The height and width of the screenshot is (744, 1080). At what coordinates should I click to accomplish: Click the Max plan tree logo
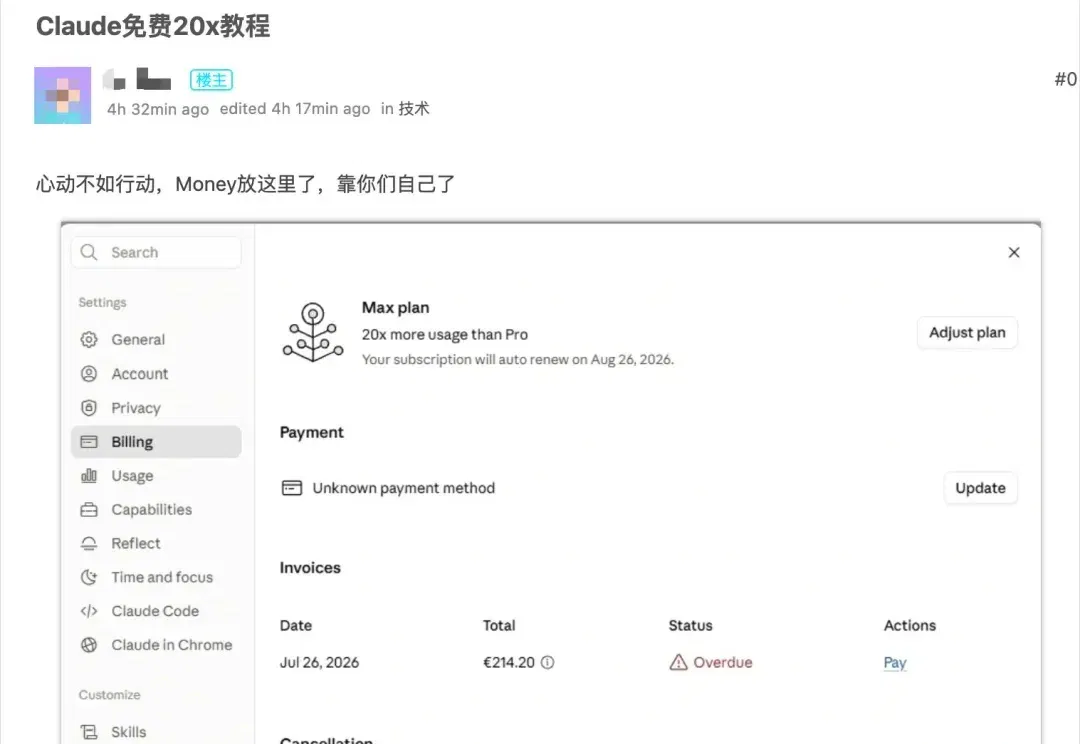pos(313,333)
